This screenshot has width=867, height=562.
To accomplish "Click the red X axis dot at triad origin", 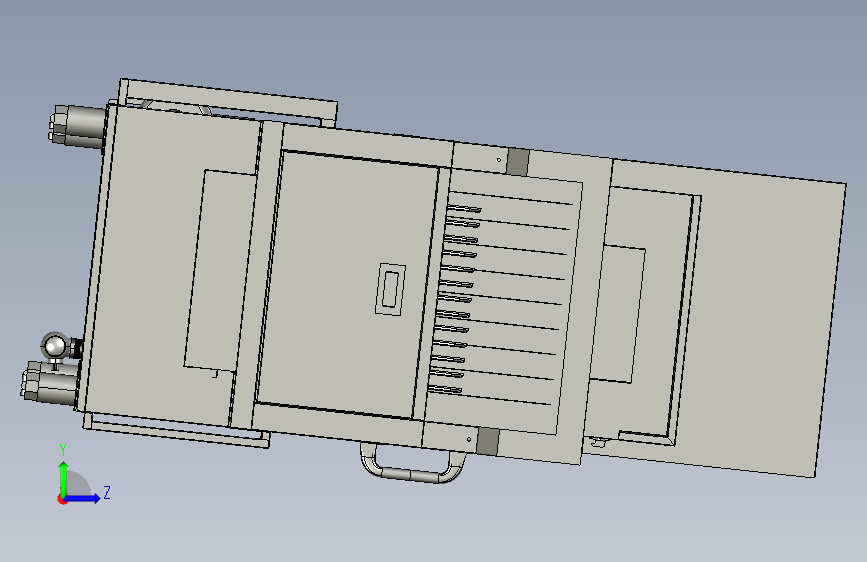I will coord(62,499).
